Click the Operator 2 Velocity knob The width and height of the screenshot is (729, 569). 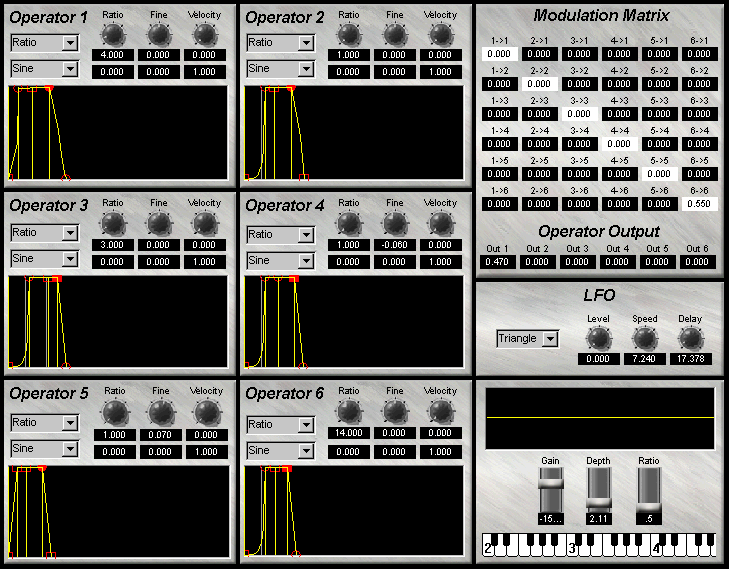[441, 34]
